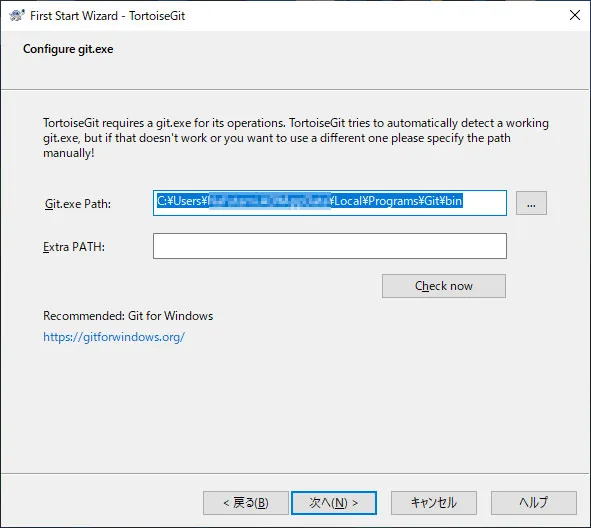Image resolution: width=591 pixels, height=528 pixels.
Task: Go back with the 戻る(B) button
Action: [246, 503]
